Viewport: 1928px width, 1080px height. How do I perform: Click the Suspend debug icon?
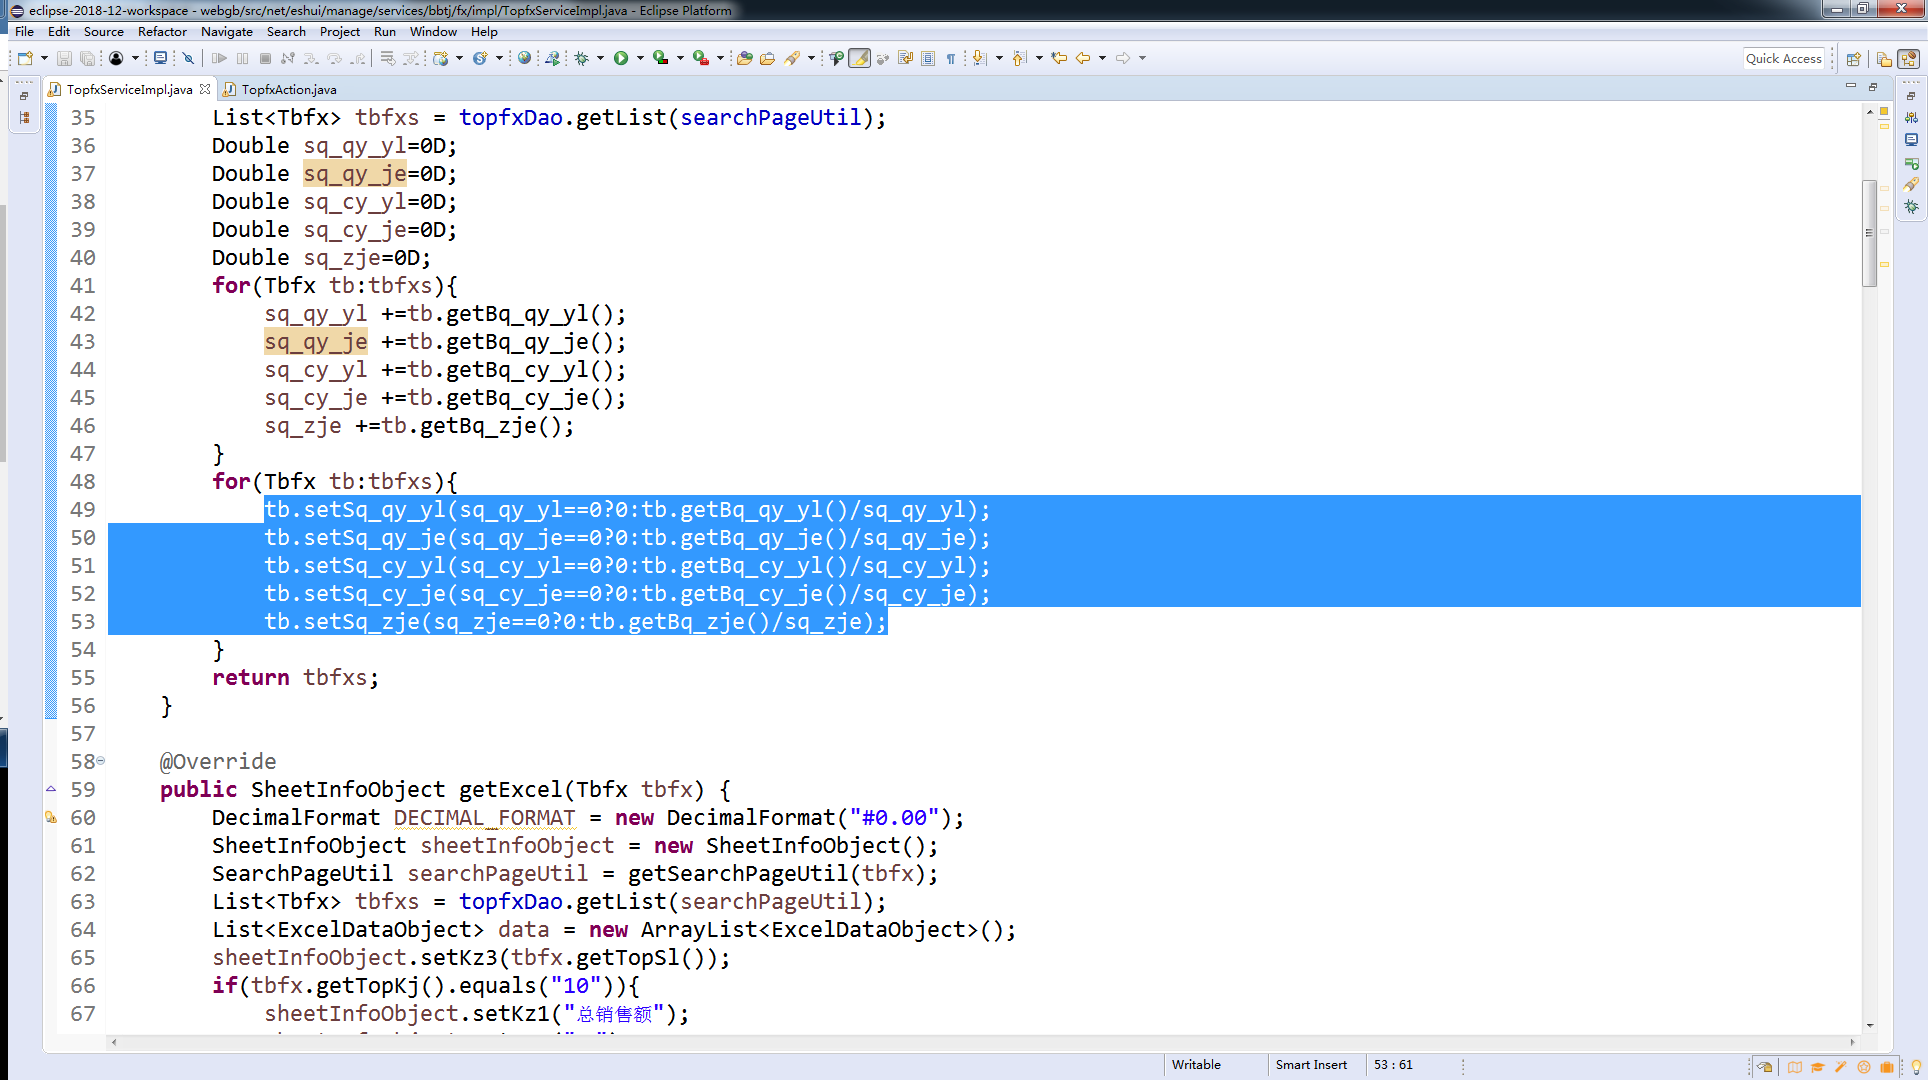point(242,58)
